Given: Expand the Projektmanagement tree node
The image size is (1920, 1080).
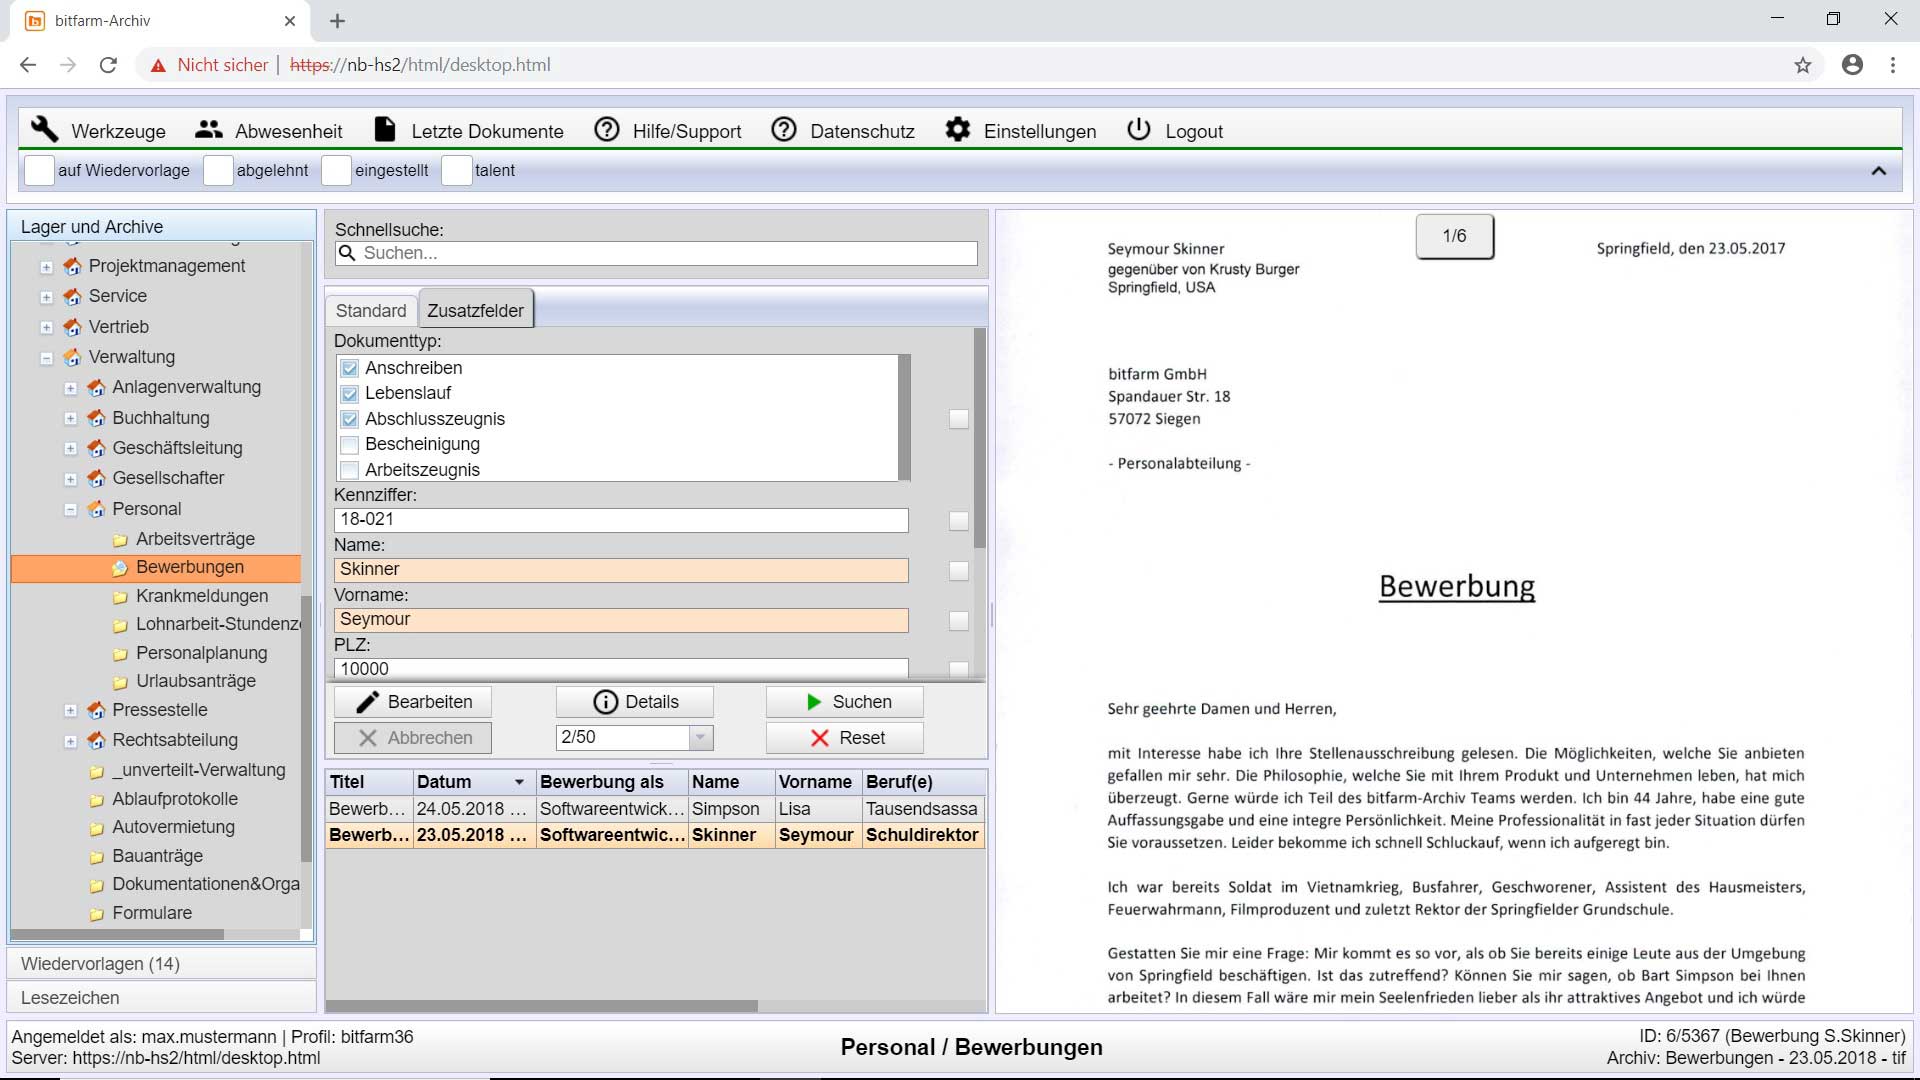Looking at the screenshot, I should pyautogui.click(x=46, y=267).
